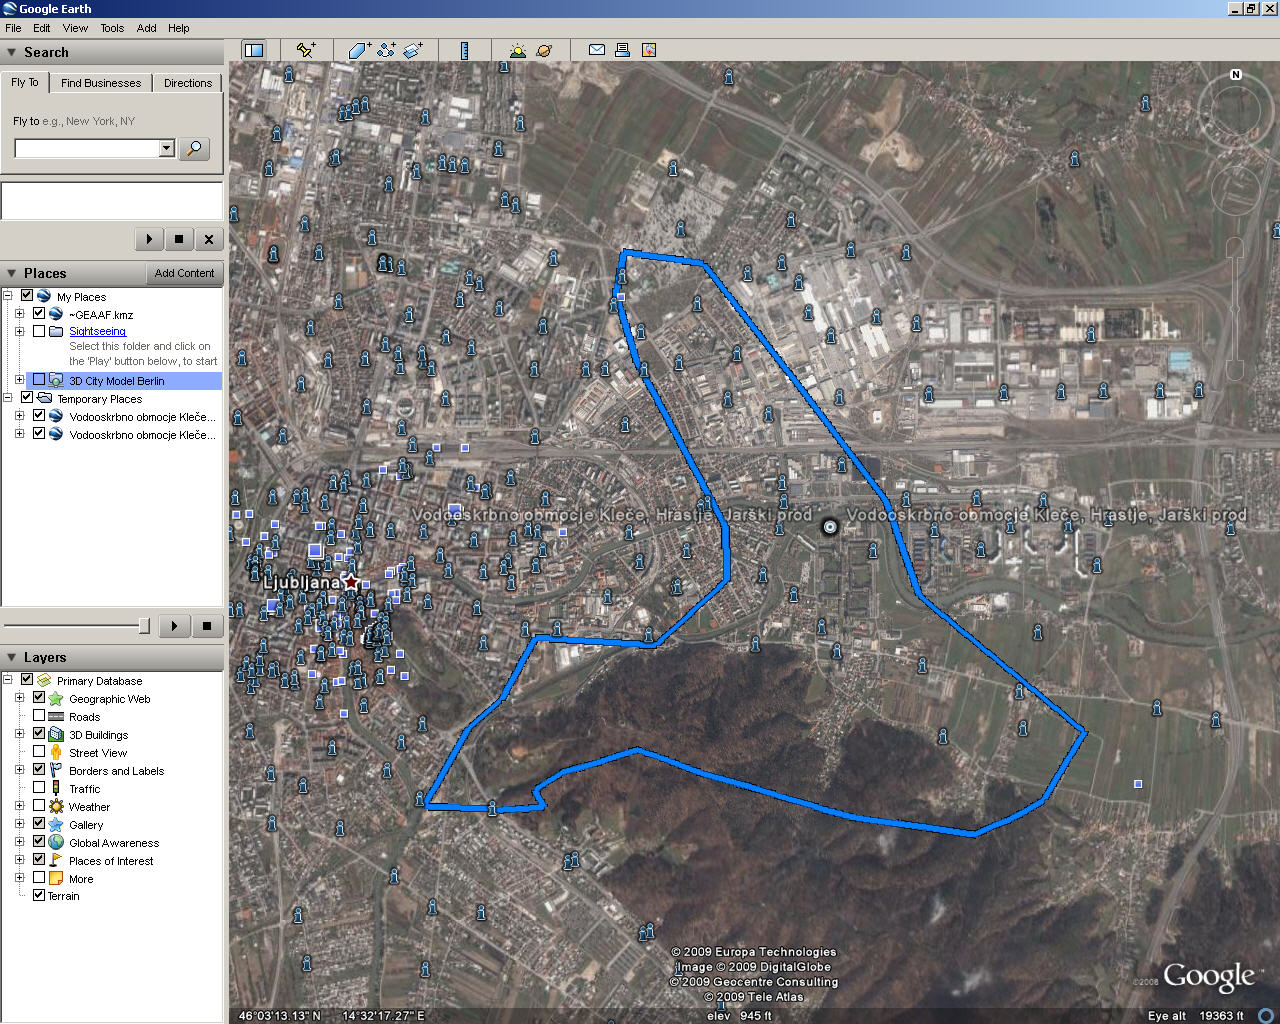The image size is (1280, 1024).
Task: Collapse the Places panel header triangle
Action: pyautogui.click(x=12, y=273)
